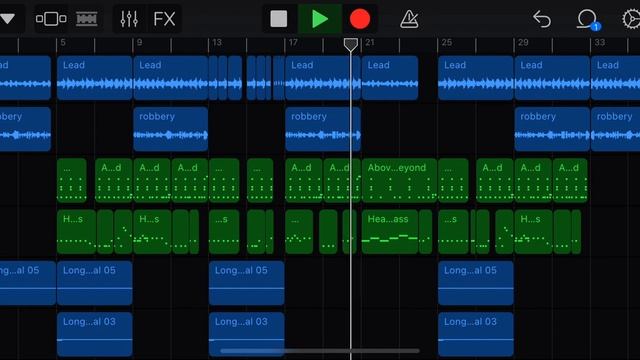Stop playback with the square stop button
640x360 pixels.
(x=279, y=19)
